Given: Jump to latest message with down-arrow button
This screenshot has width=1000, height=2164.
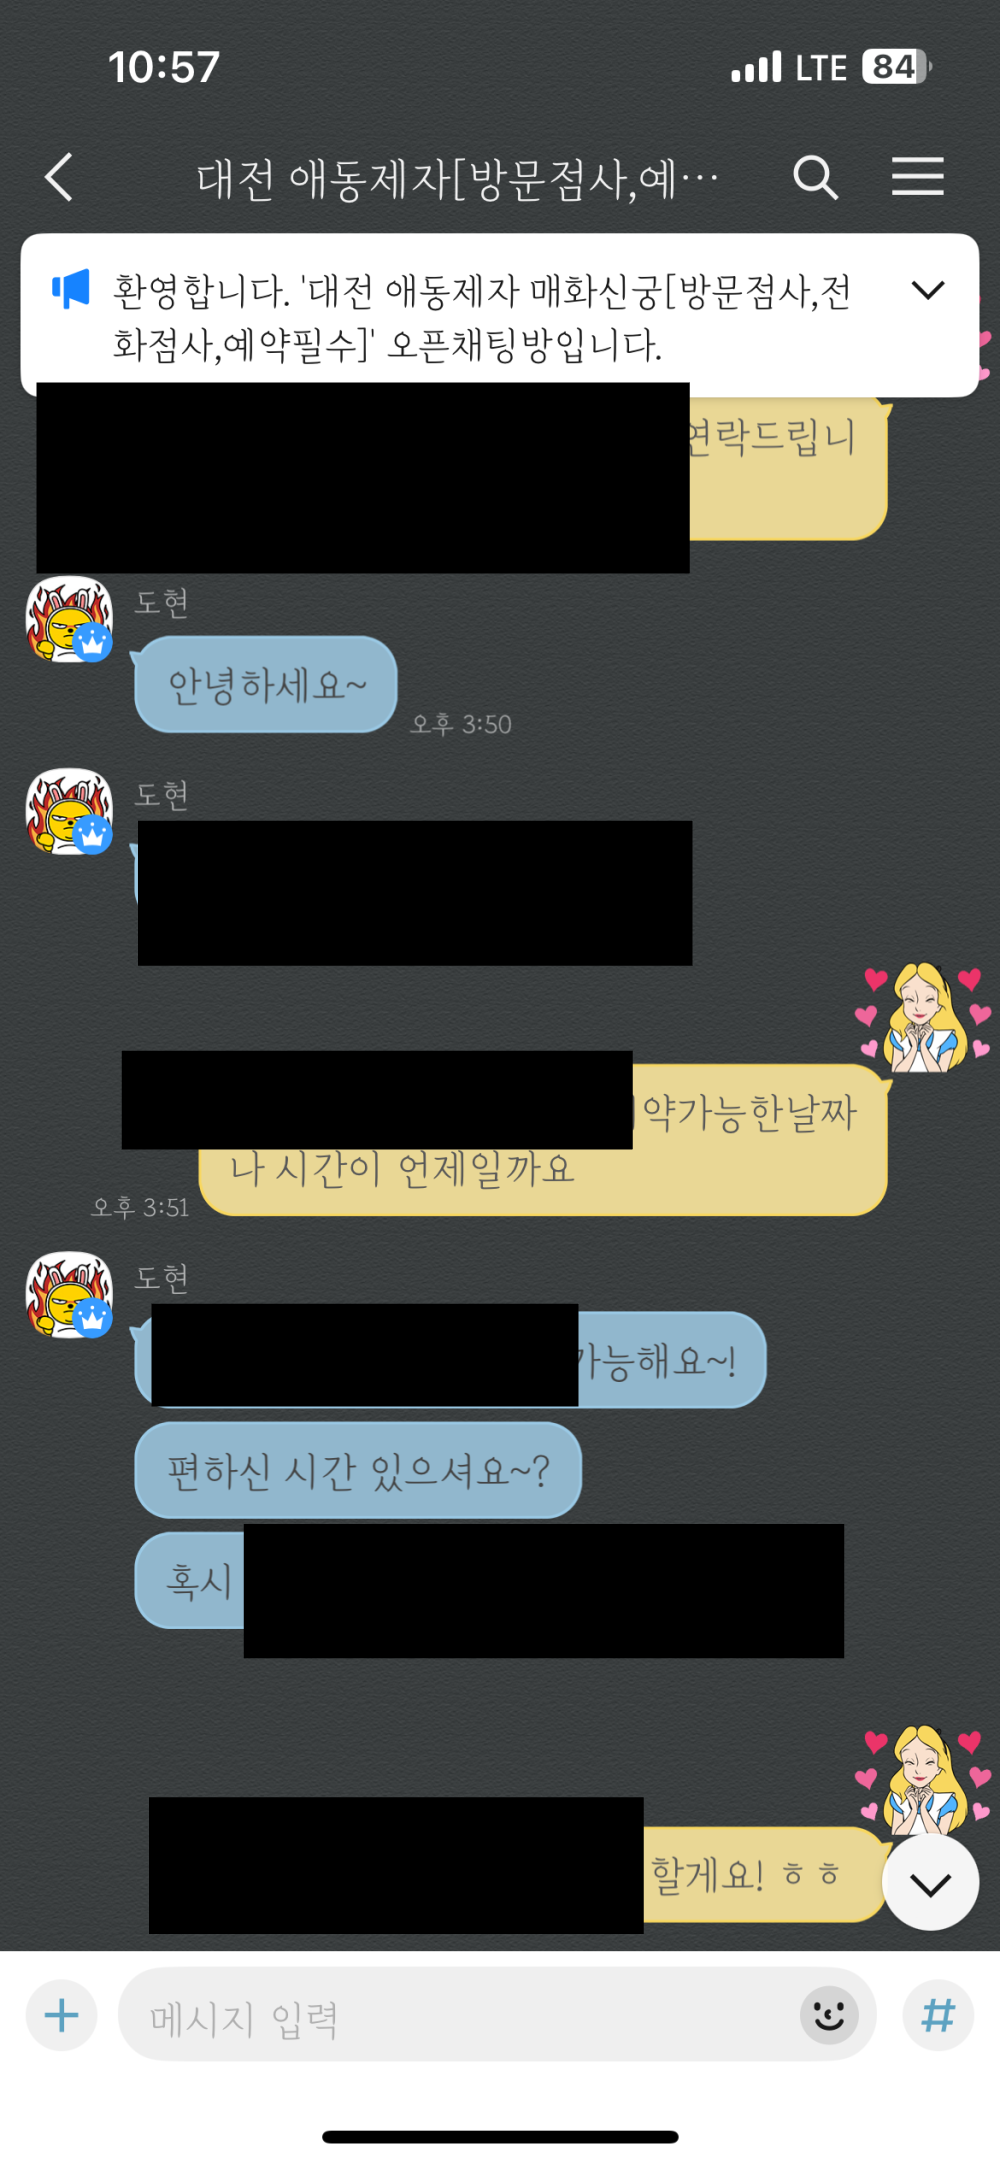Looking at the screenshot, I should (930, 1883).
